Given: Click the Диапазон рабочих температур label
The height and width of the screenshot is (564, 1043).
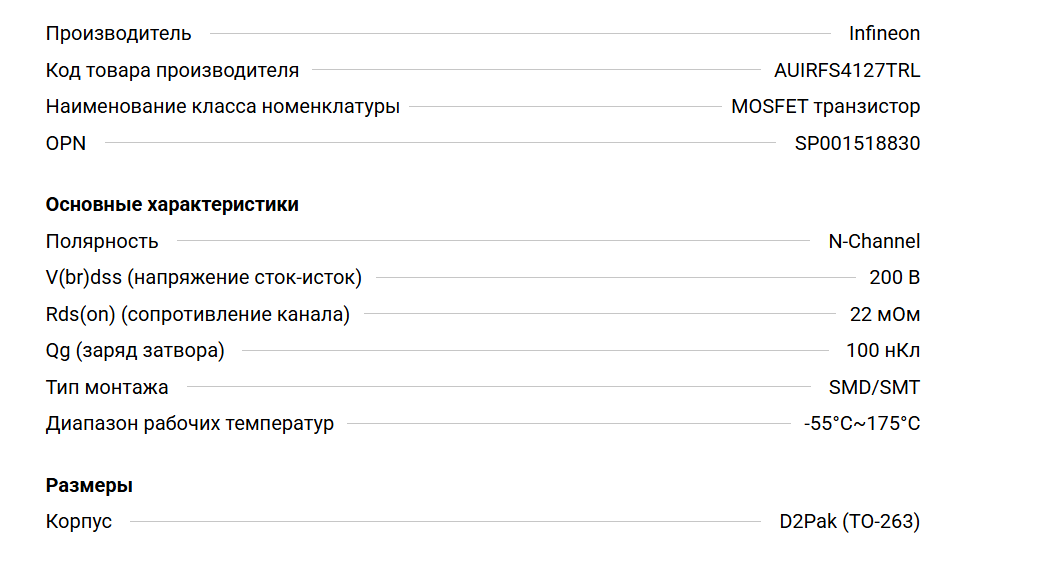Looking at the screenshot, I should pos(189,423).
